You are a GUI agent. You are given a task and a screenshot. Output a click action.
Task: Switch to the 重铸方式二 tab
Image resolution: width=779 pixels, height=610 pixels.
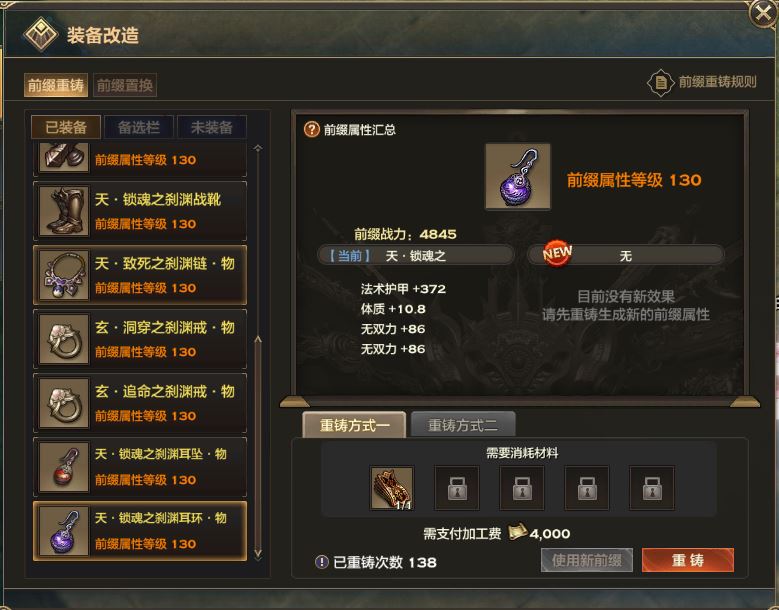(463, 425)
